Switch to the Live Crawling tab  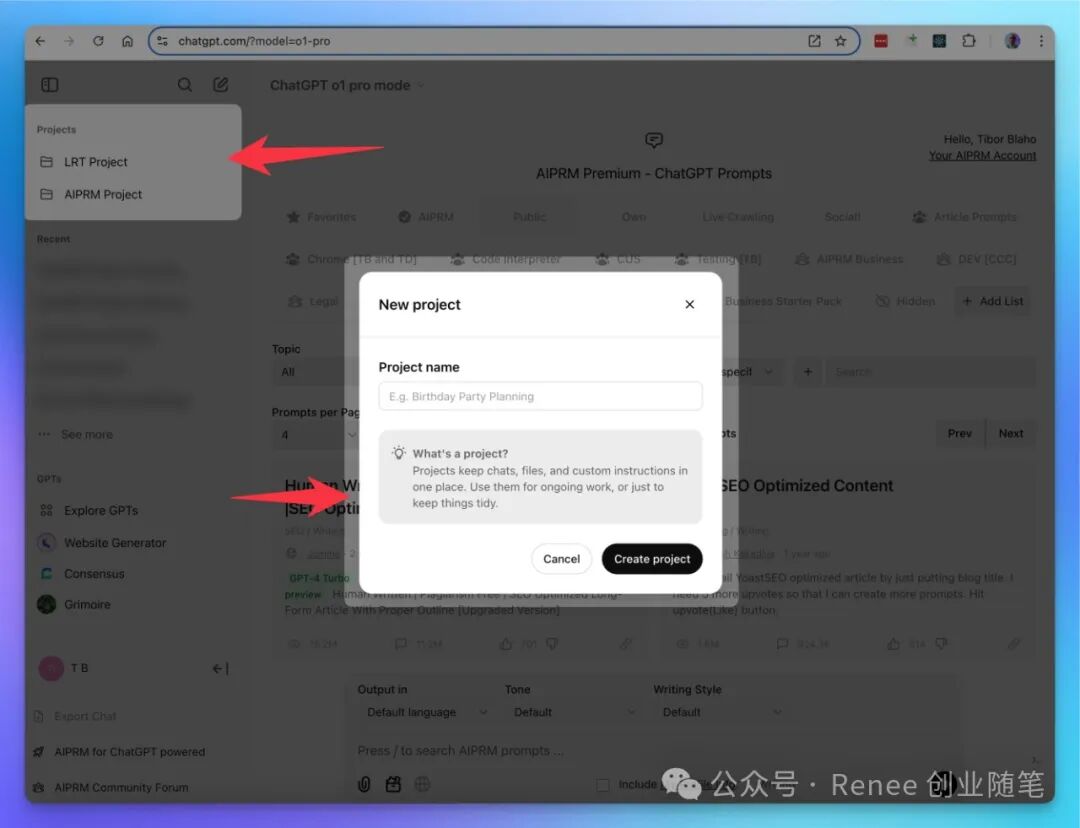click(738, 217)
